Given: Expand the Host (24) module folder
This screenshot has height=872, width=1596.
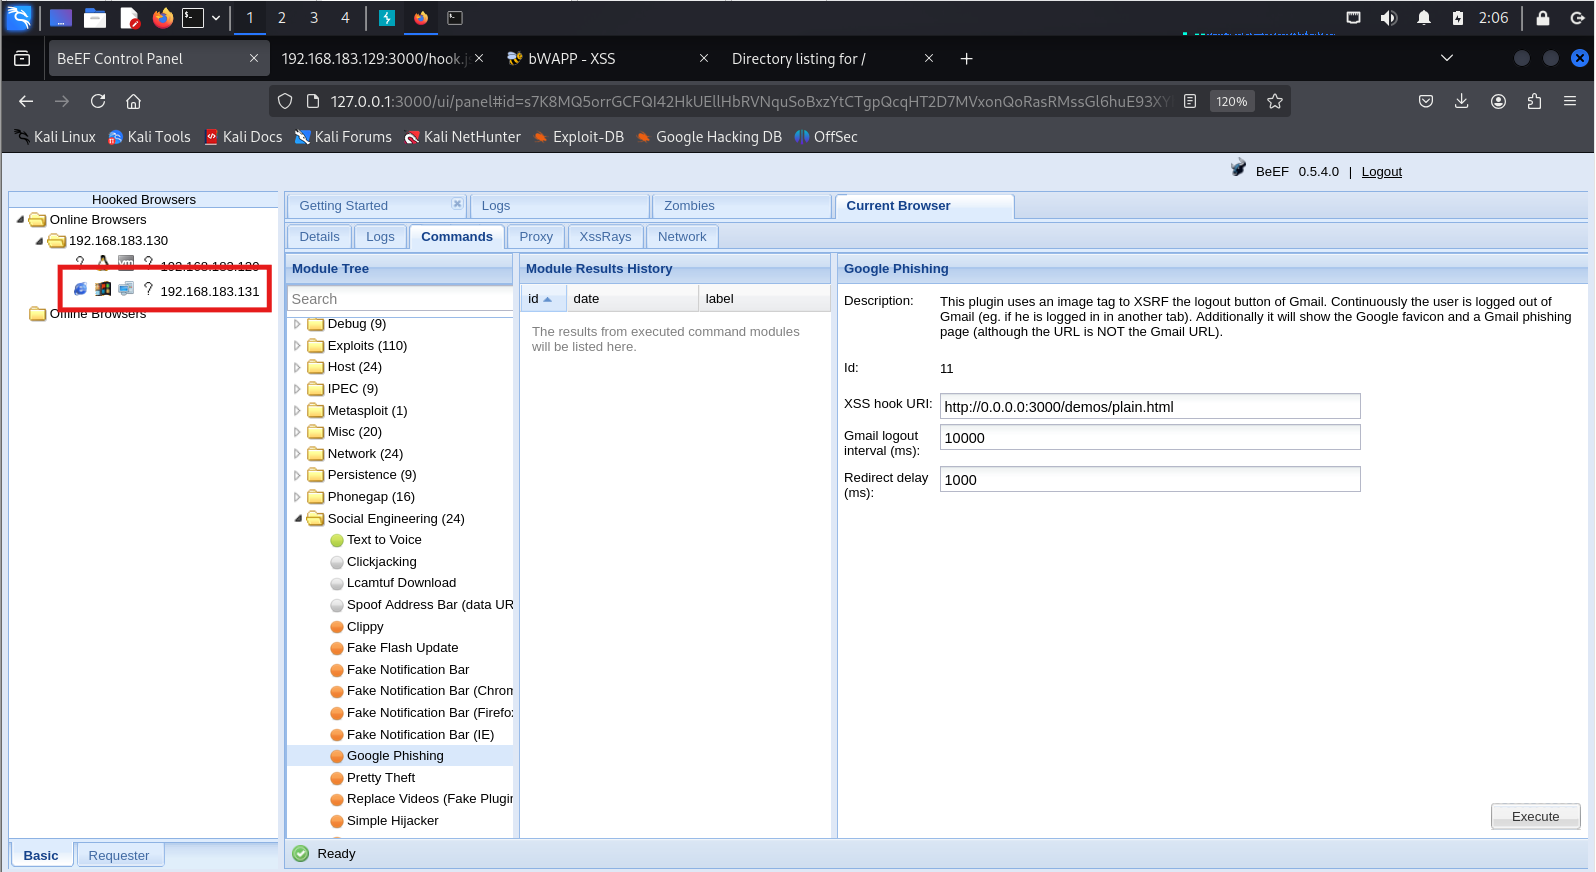Looking at the screenshot, I should [297, 367].
